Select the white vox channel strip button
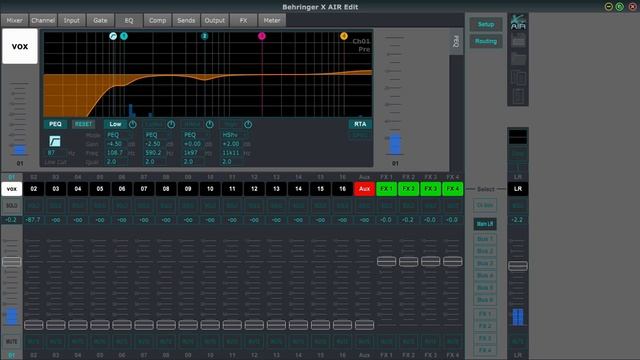 click(11, 189)
